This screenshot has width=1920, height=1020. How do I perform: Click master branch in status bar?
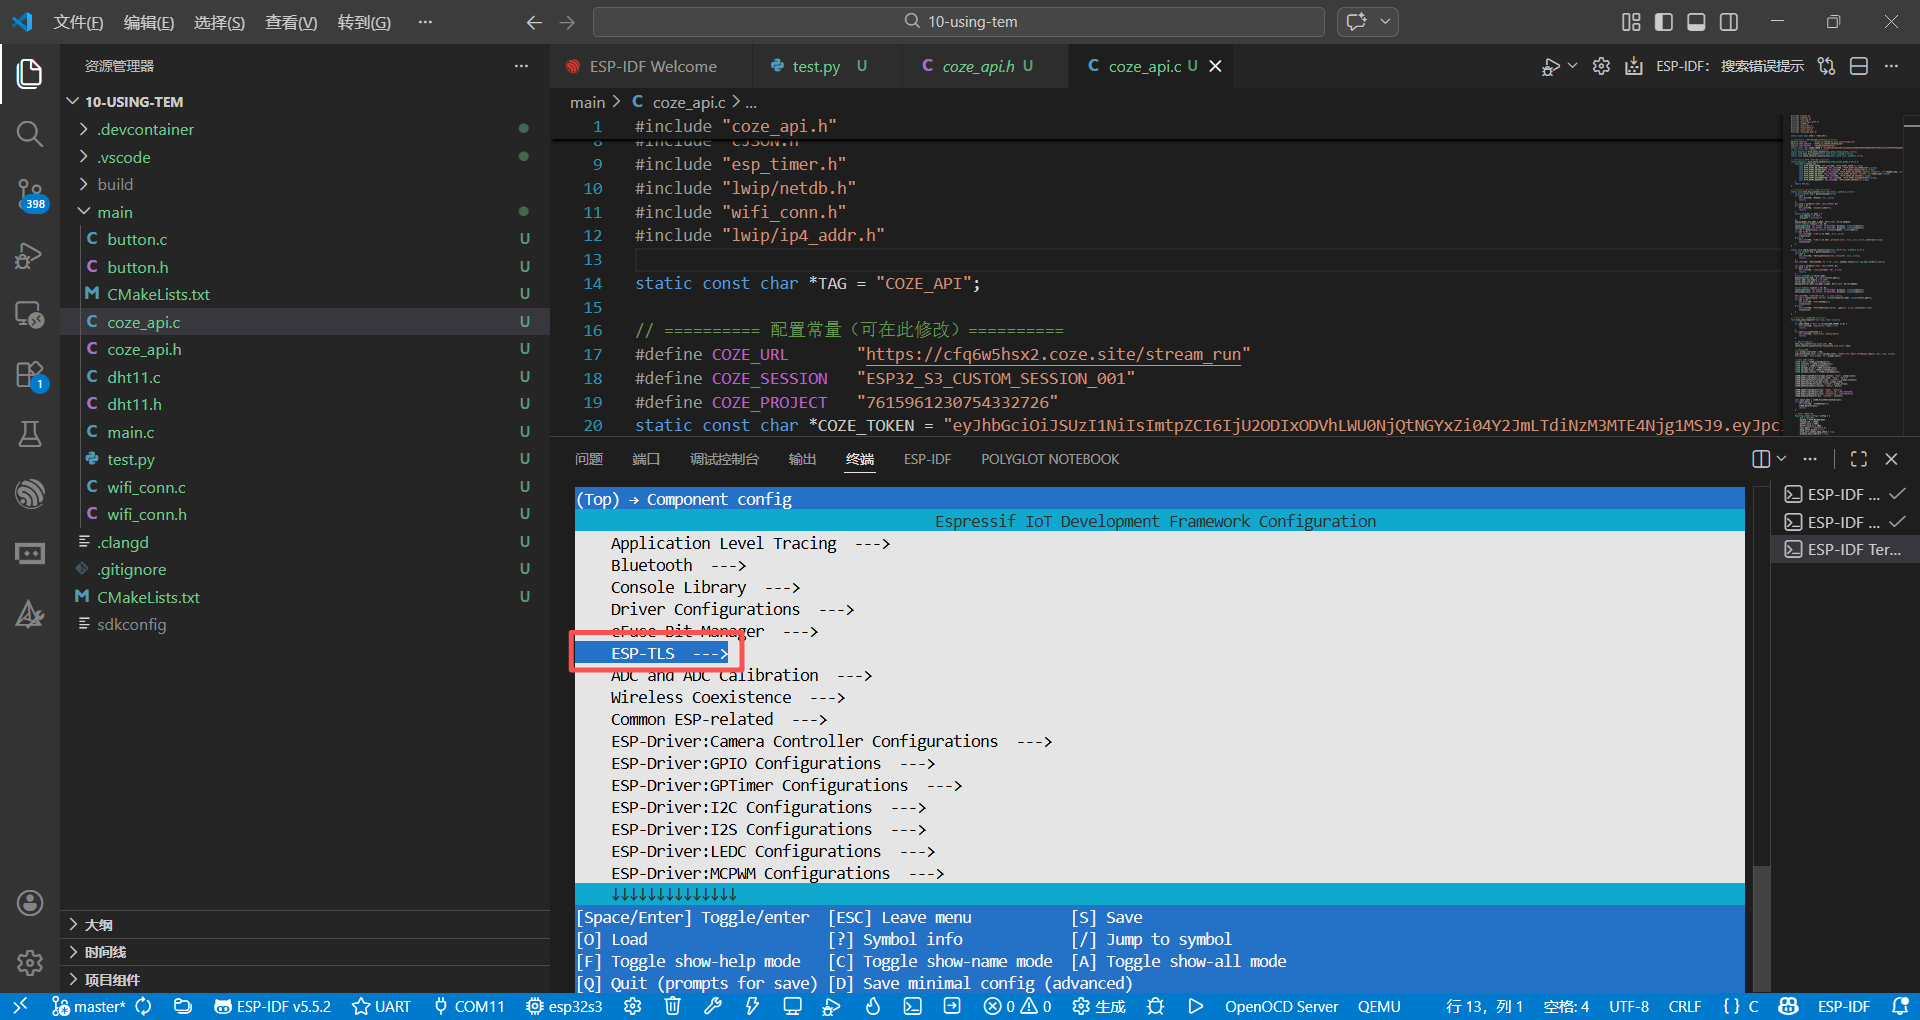click(x=89, y=1006)
